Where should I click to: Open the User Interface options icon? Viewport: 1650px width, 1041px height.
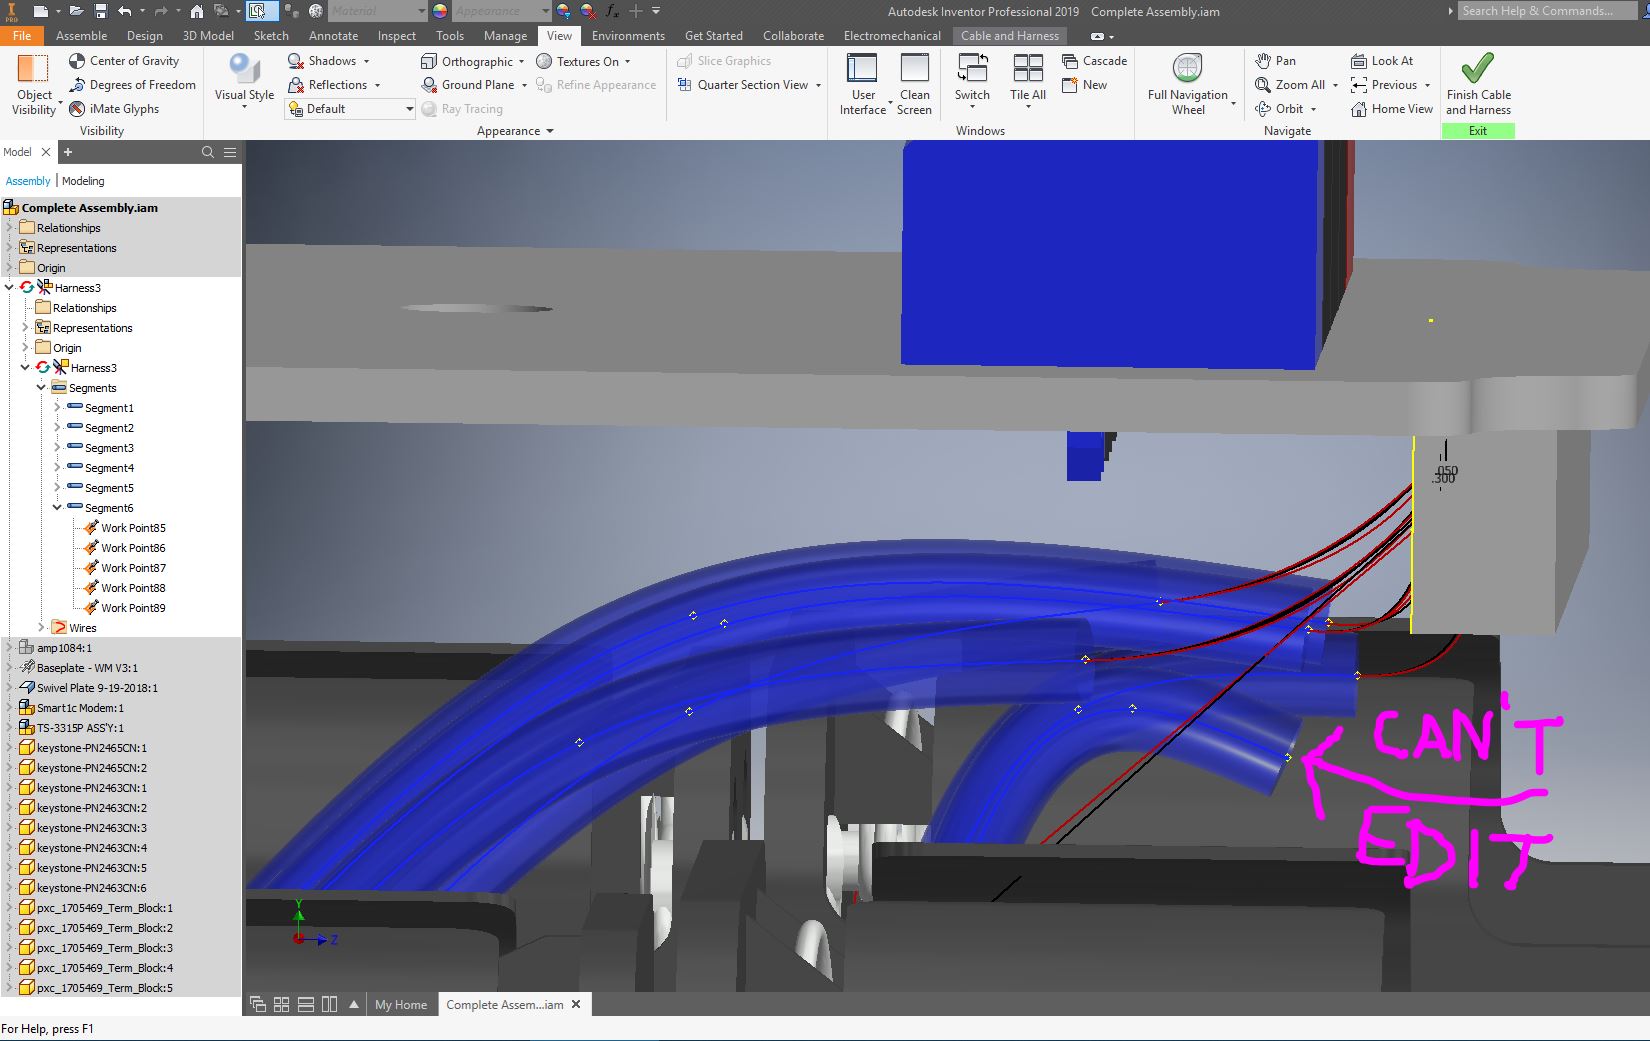pyautogui.click(x=862, y=68)
